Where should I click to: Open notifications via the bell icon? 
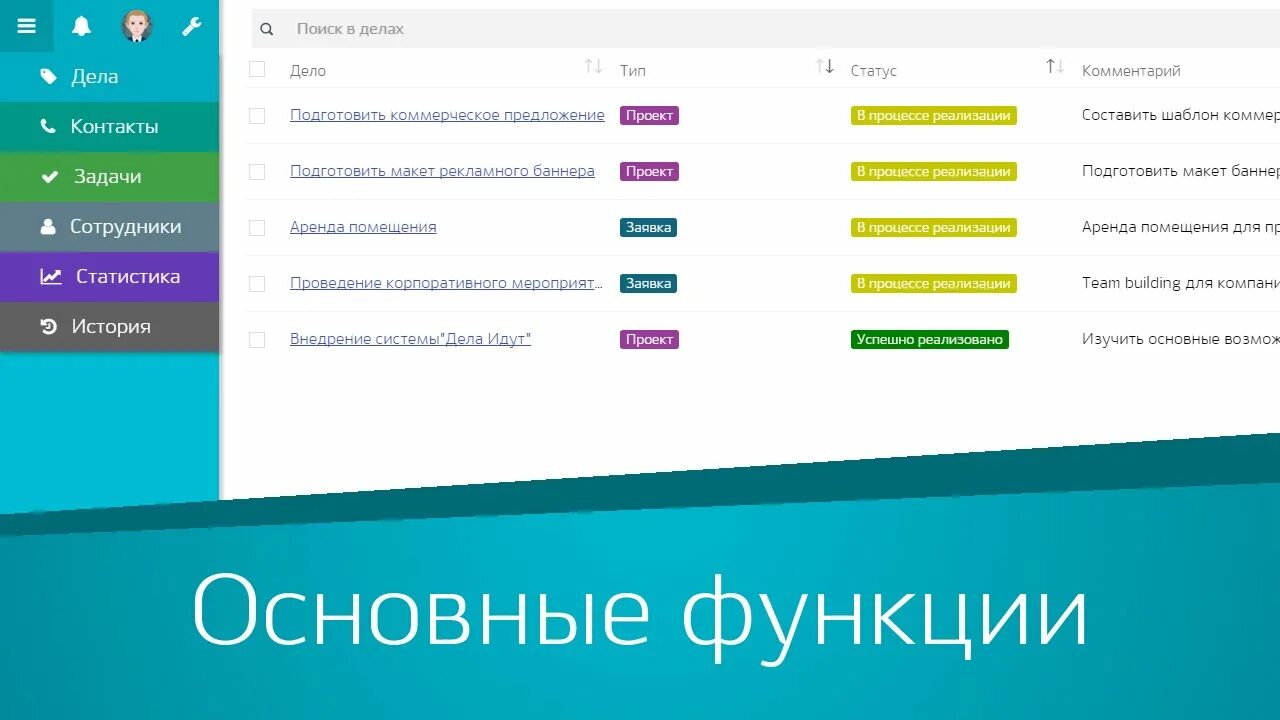point(80,26)
